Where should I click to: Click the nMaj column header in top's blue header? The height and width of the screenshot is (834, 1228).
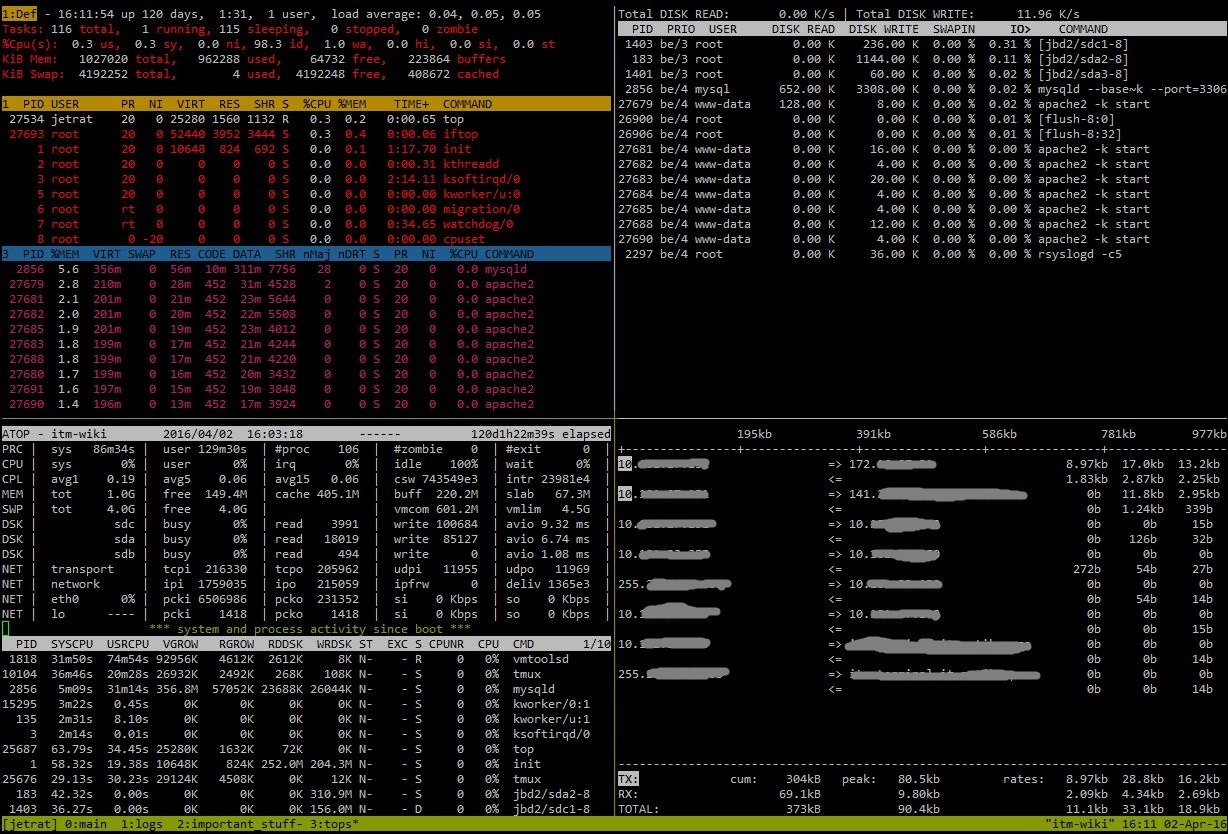tap(320, 254)
